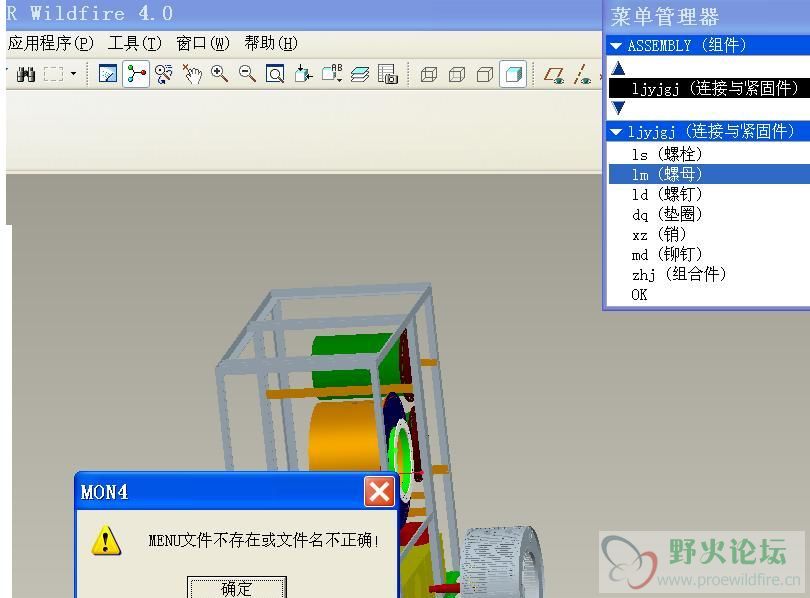810x598 pixels.
Task: Click the dashed selection box icon
Action: 53,74
